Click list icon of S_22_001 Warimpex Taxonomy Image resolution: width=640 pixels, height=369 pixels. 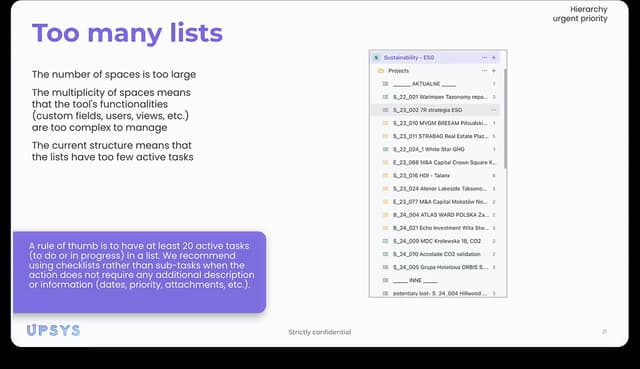click(385, 97)
